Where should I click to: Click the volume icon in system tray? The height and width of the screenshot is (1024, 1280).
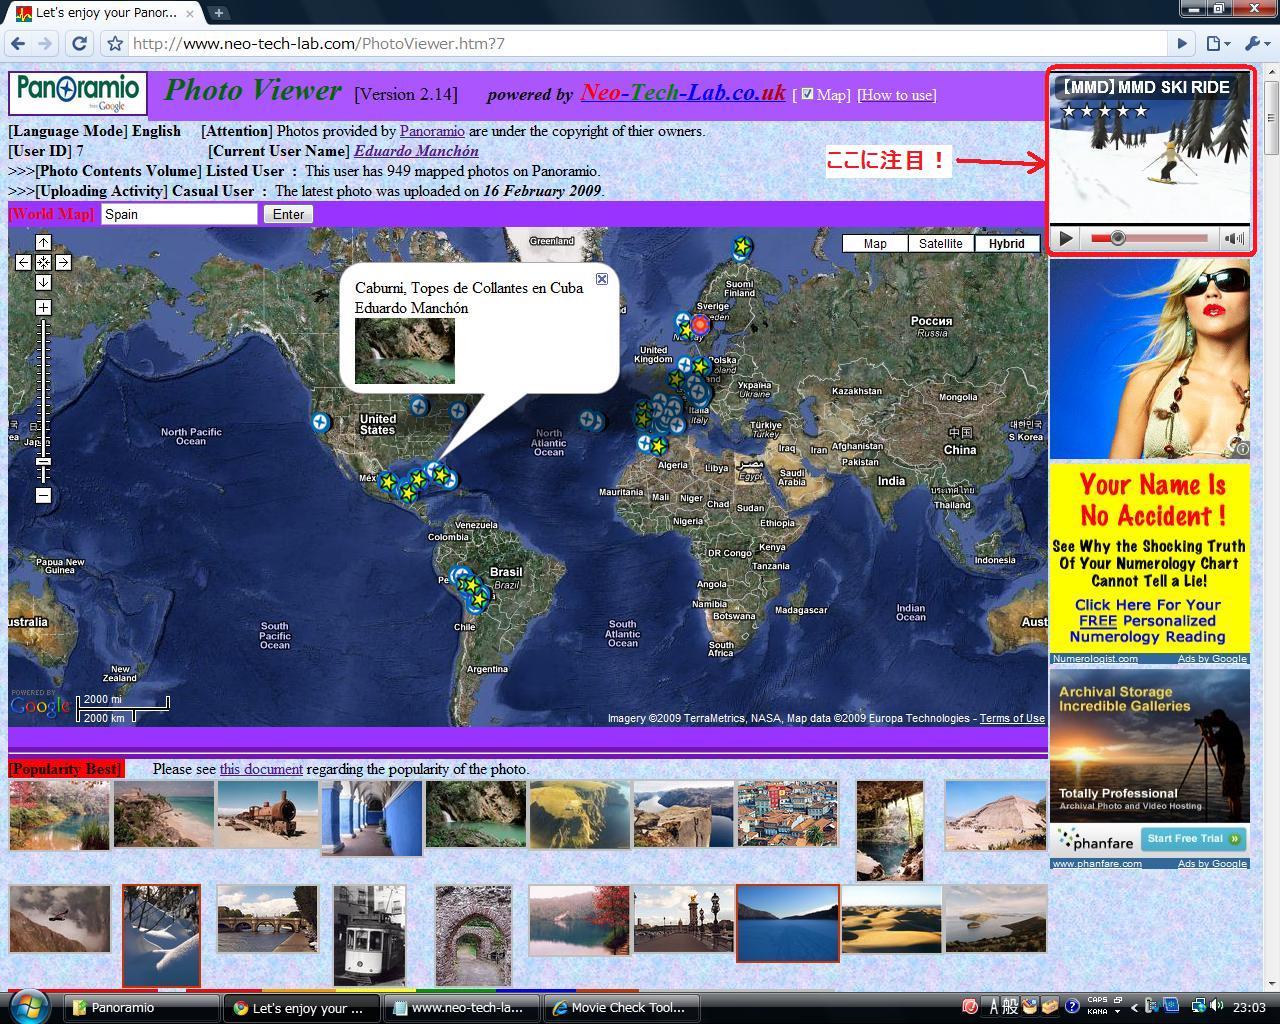(1216, 1006)
